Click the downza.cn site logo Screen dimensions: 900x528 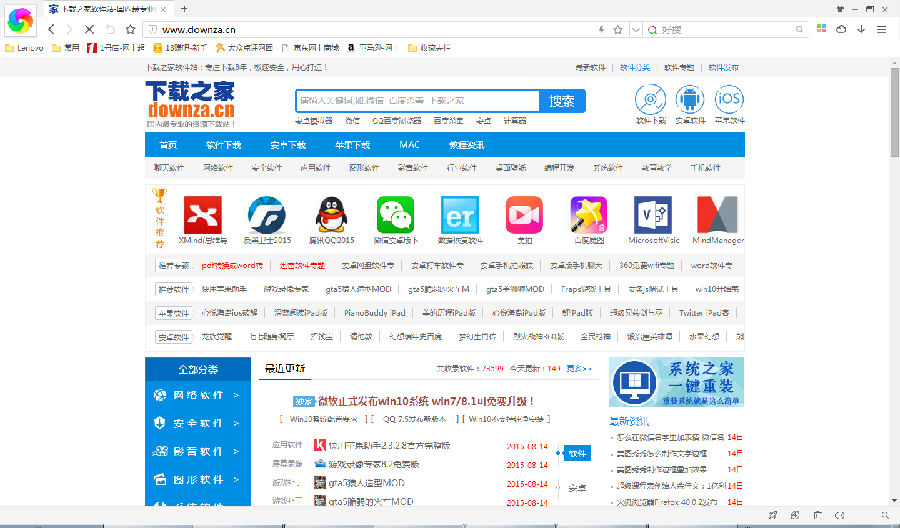pos(190,104)
